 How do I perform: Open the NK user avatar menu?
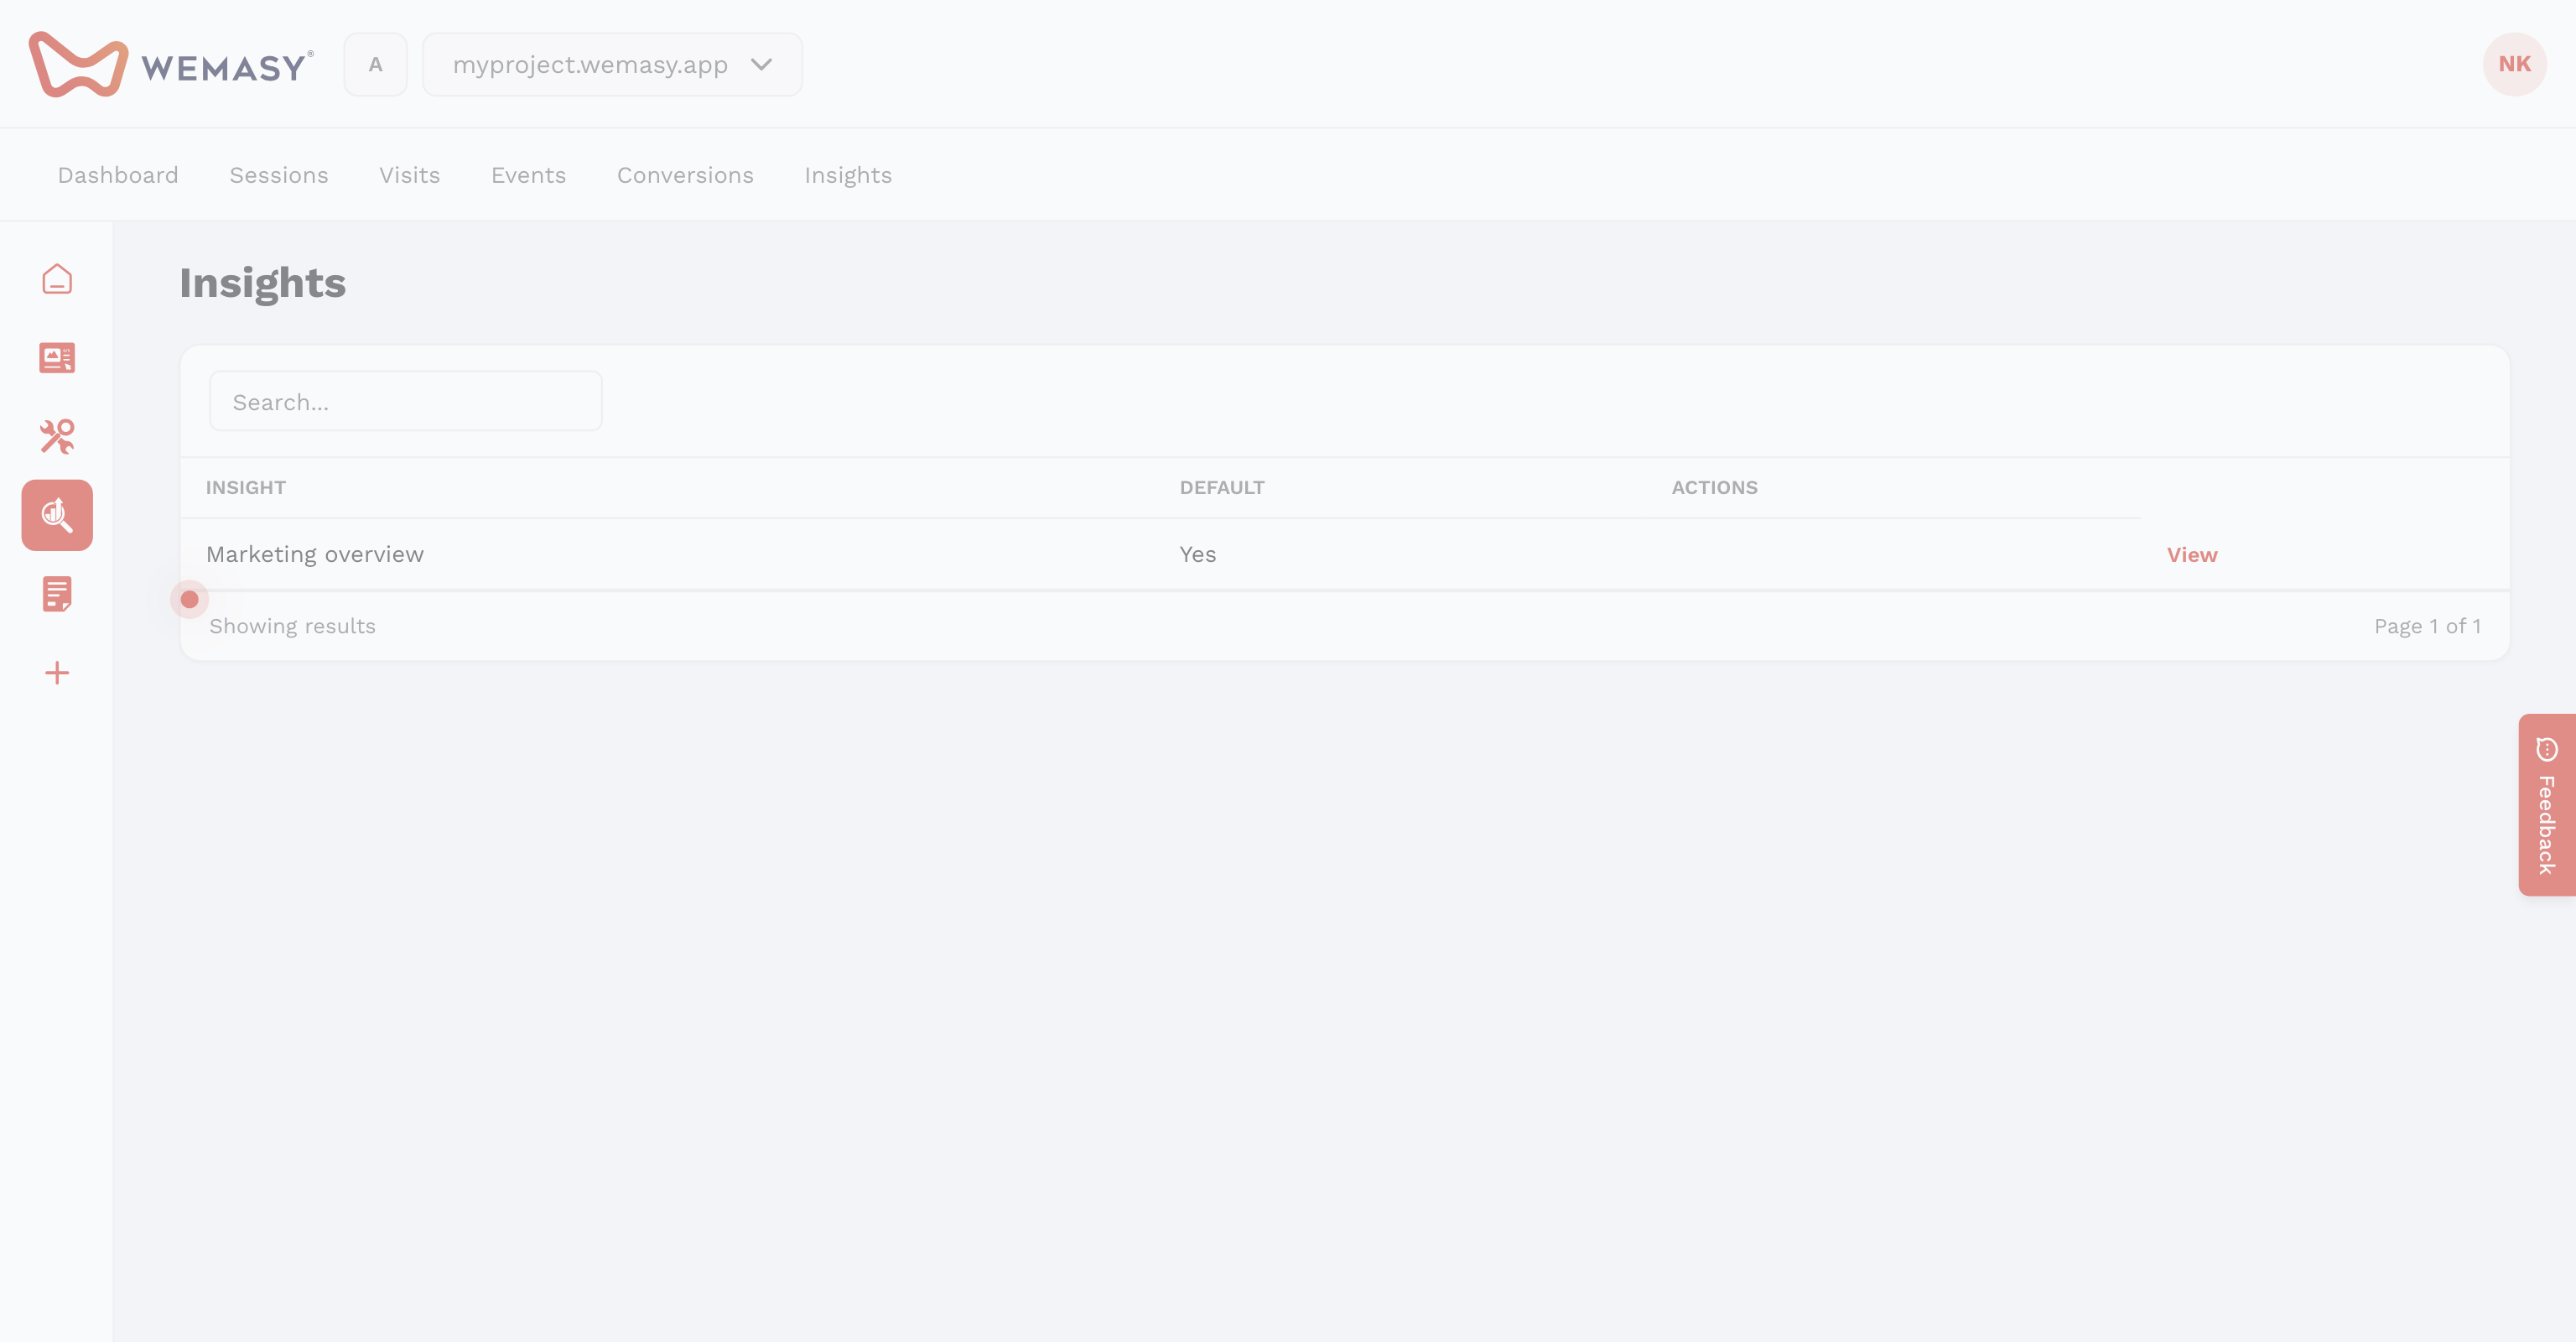click(x=2514, y=64)
